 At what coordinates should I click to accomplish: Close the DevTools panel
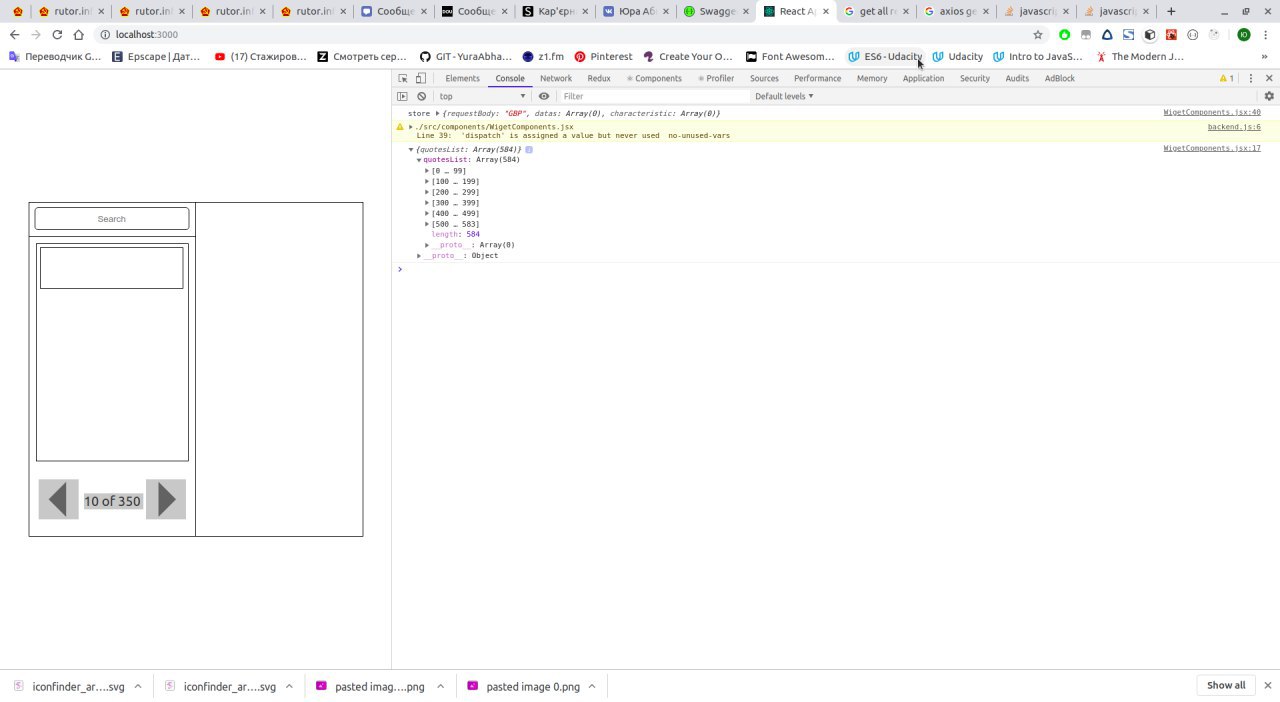coord(1268,78)
